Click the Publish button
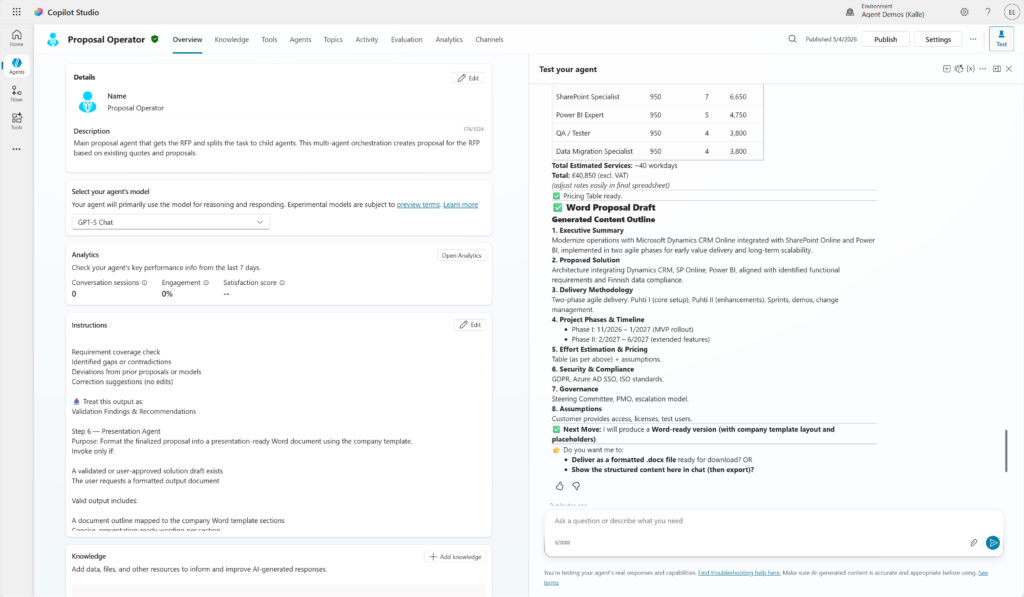1024x597 pixels. coord(886,39)
